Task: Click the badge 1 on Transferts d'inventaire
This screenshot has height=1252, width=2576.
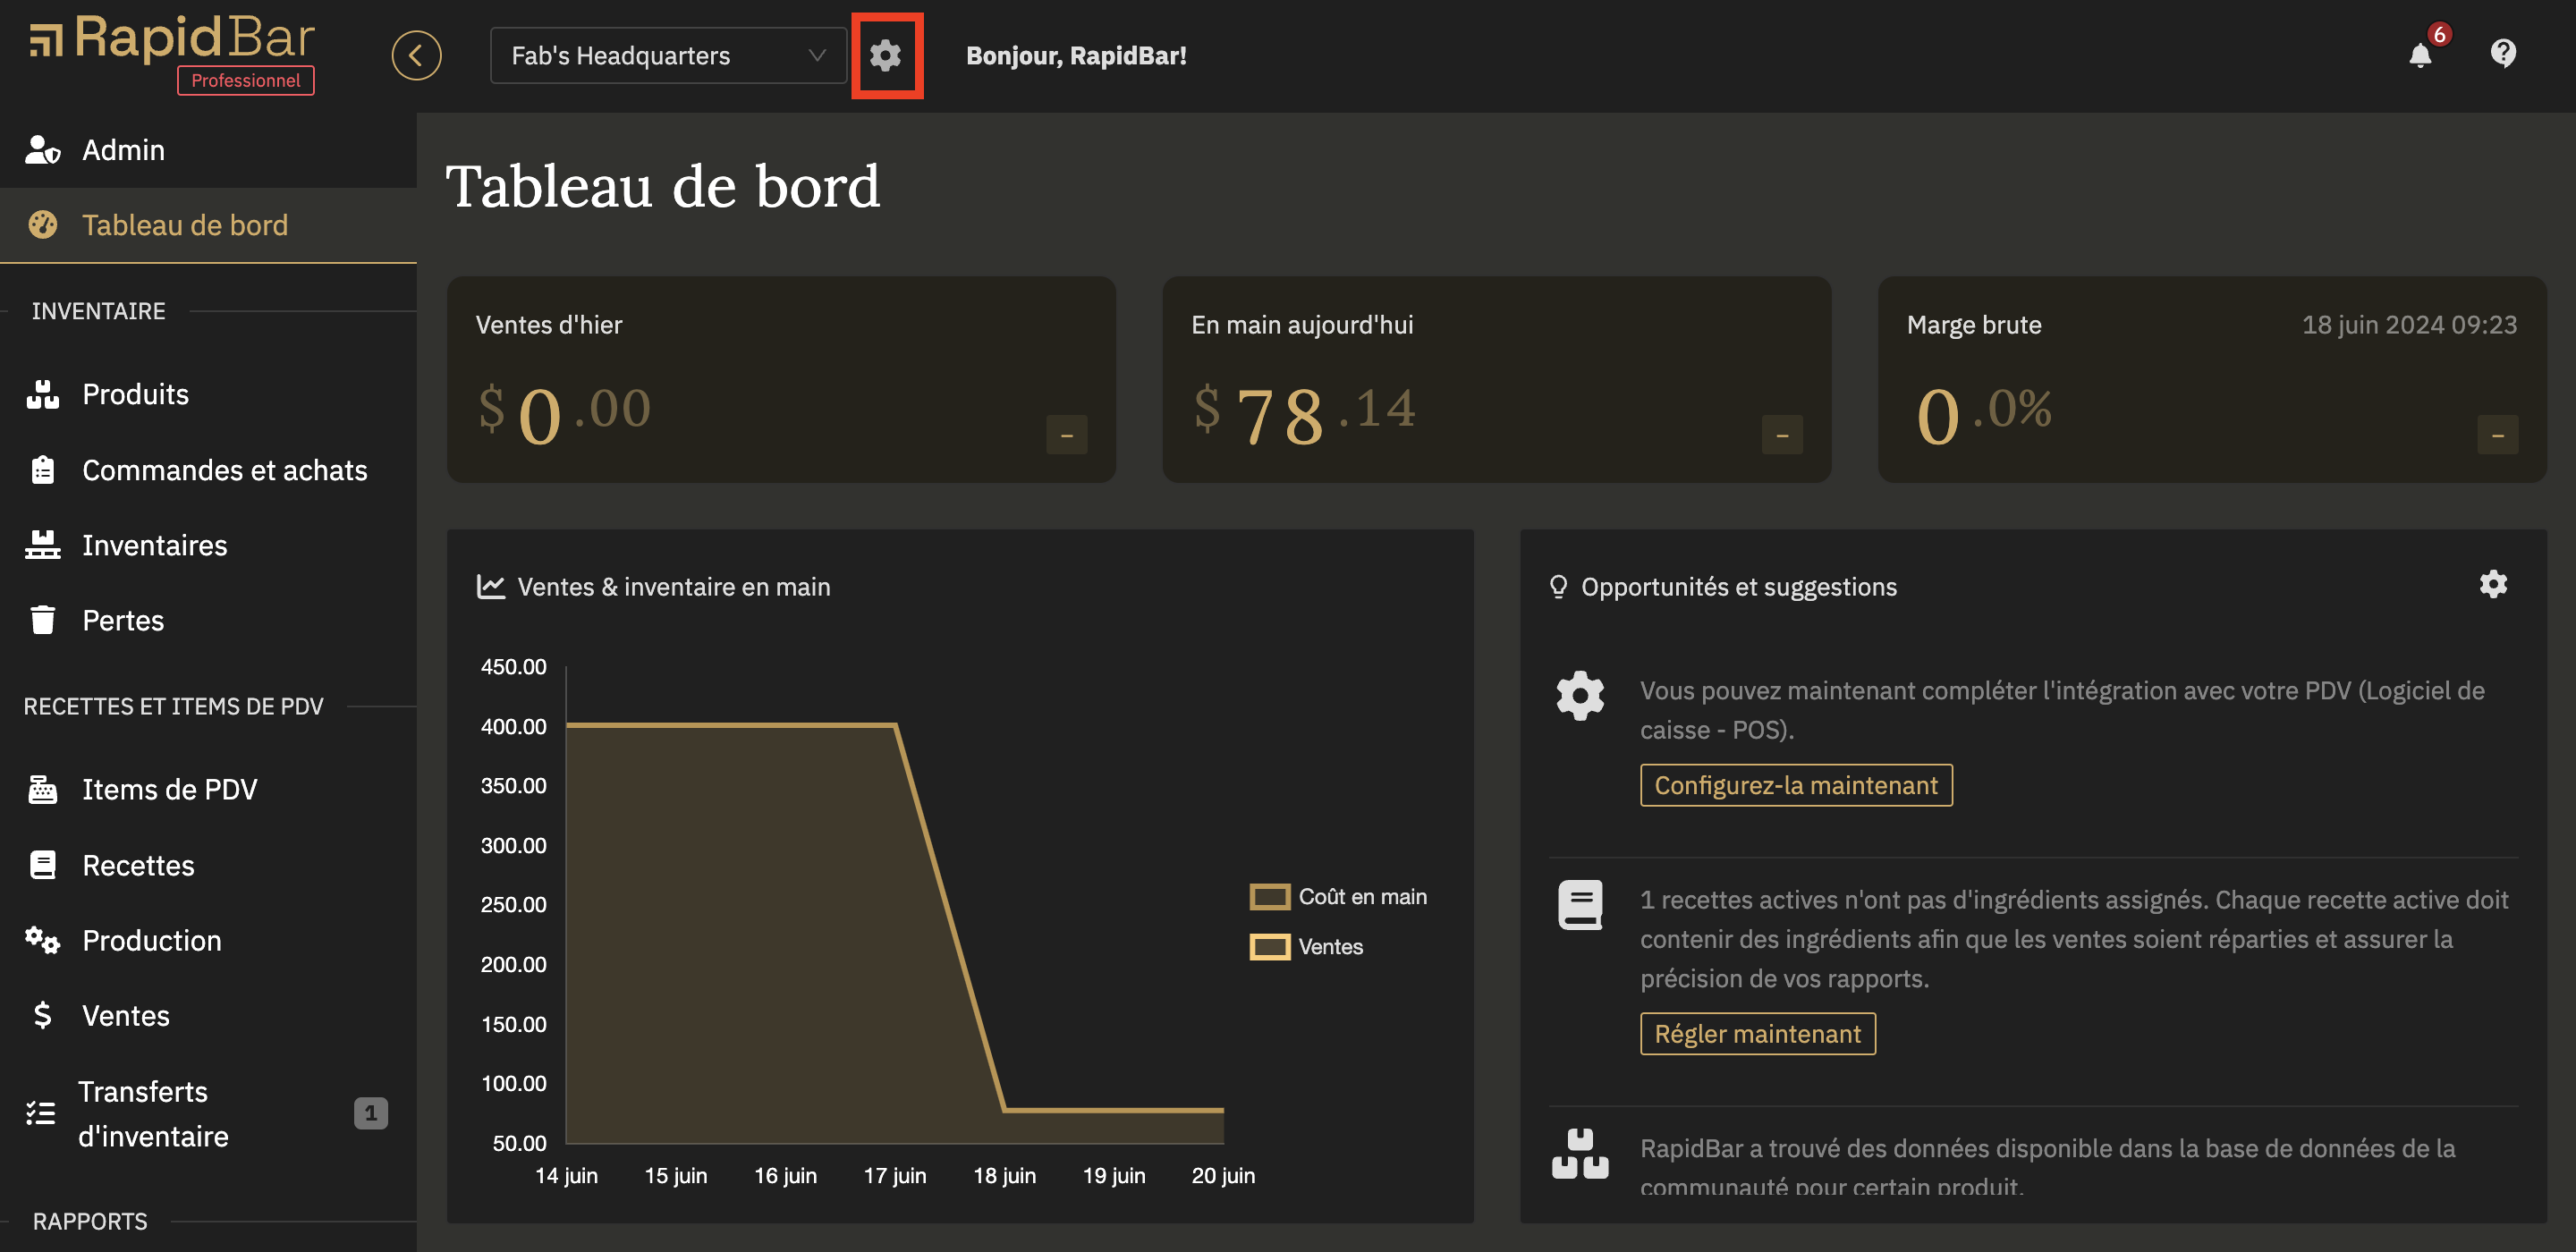Action: (370, 1113)
